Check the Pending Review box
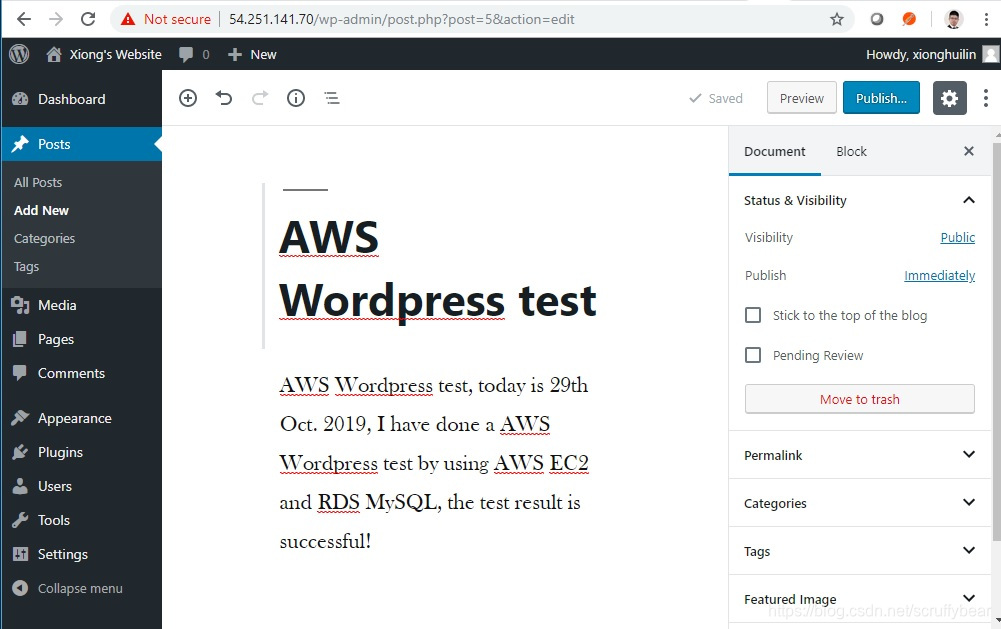Screen dimensions: 1001x629 [753, 355]
